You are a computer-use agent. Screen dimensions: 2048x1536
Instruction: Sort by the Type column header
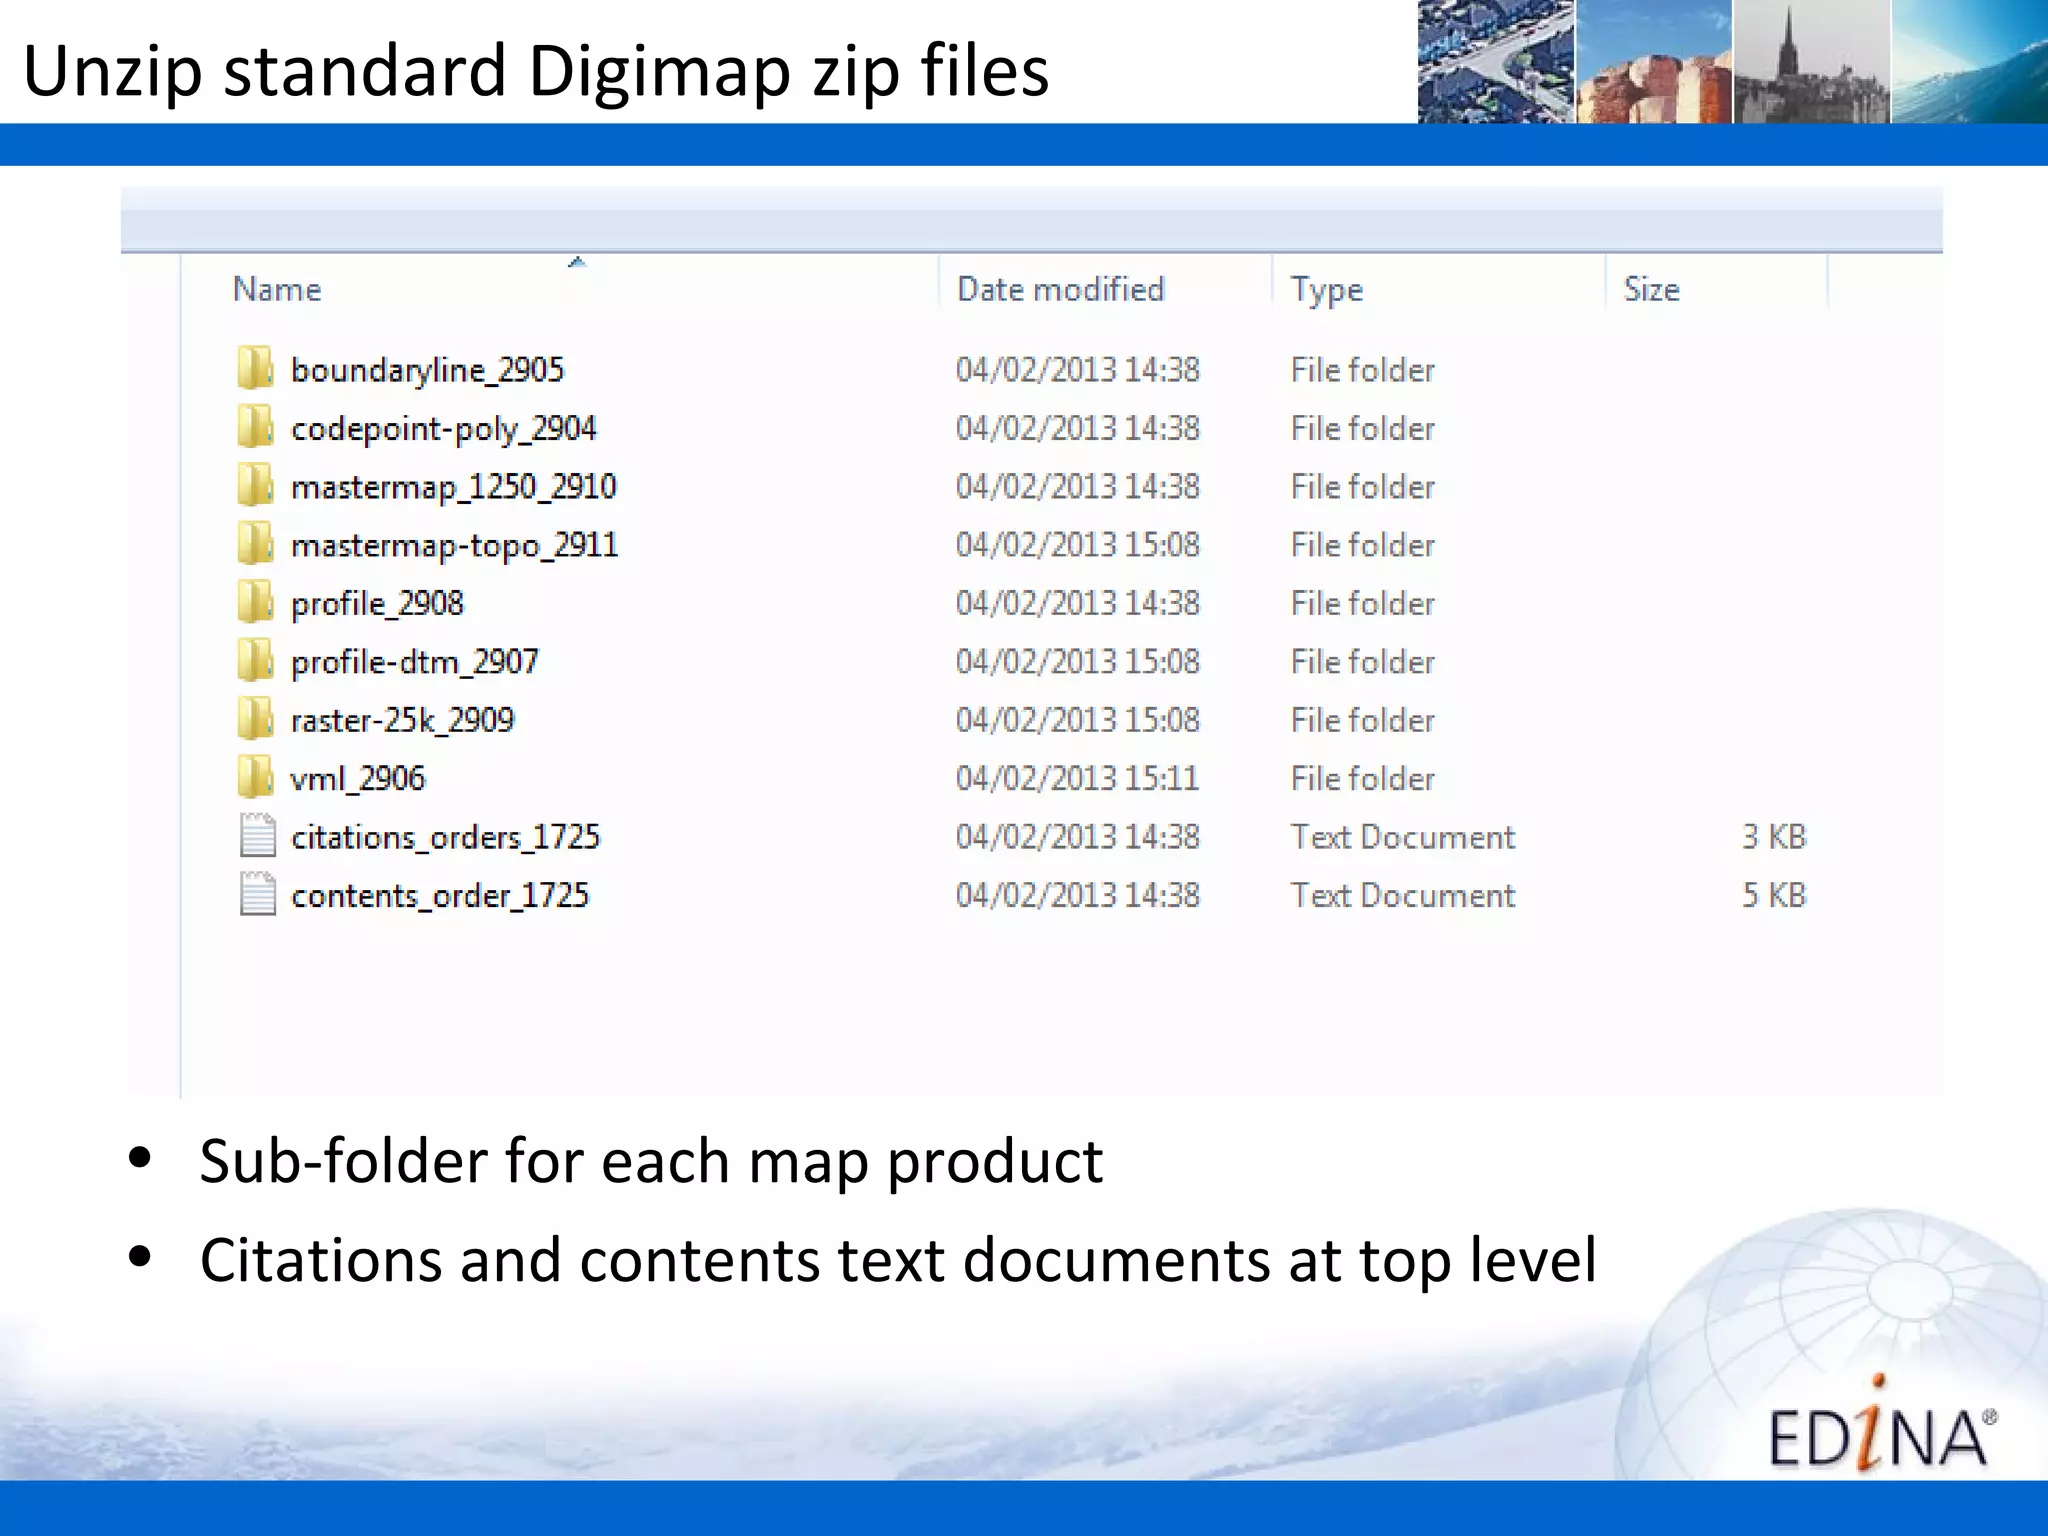click(x=1326, y=290)
